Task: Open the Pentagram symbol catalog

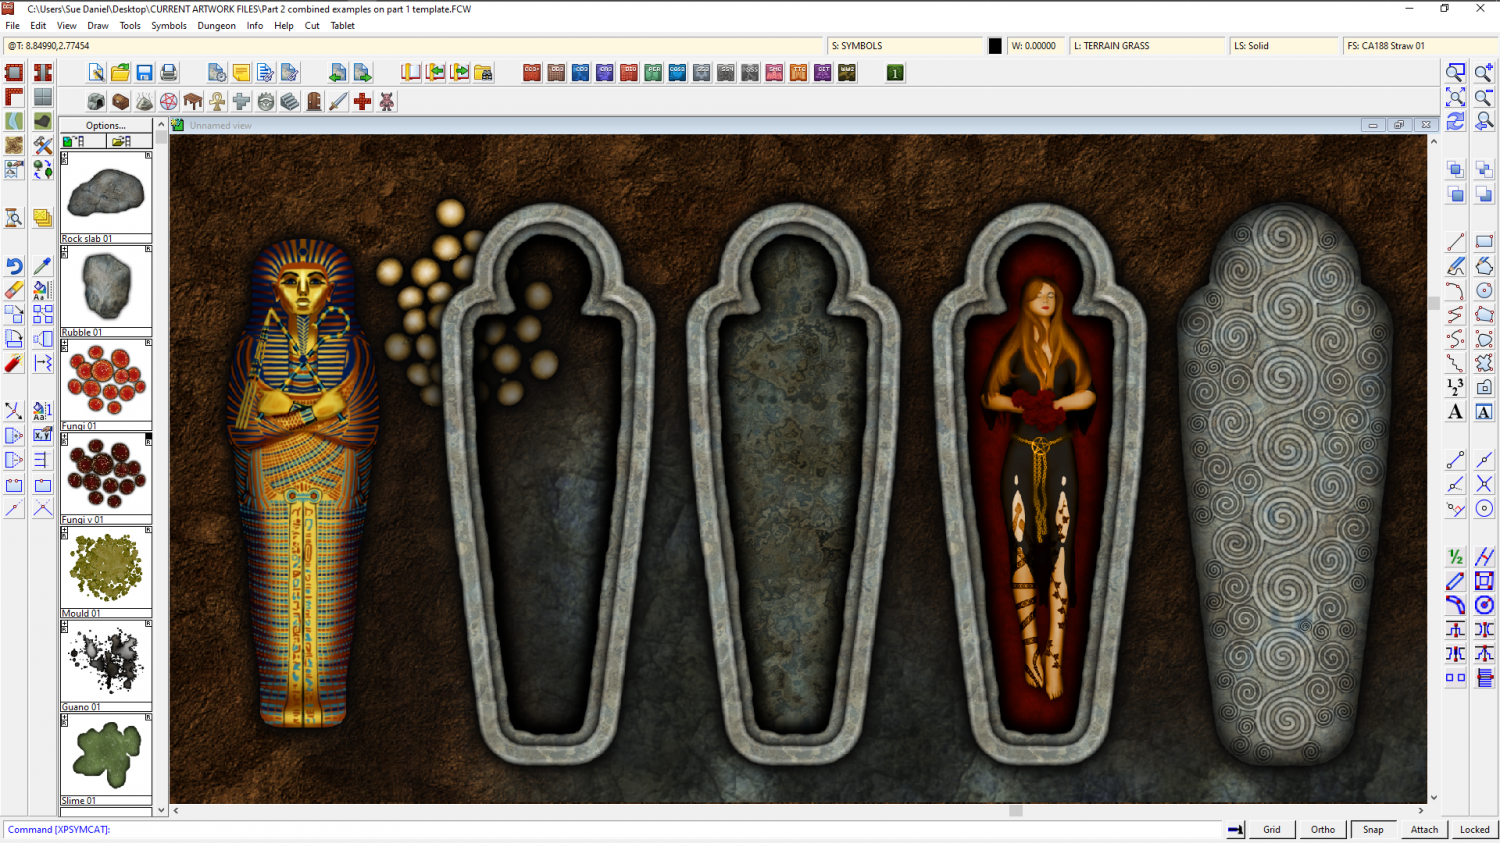Action: pyautogui.click(x=169, y=102)
